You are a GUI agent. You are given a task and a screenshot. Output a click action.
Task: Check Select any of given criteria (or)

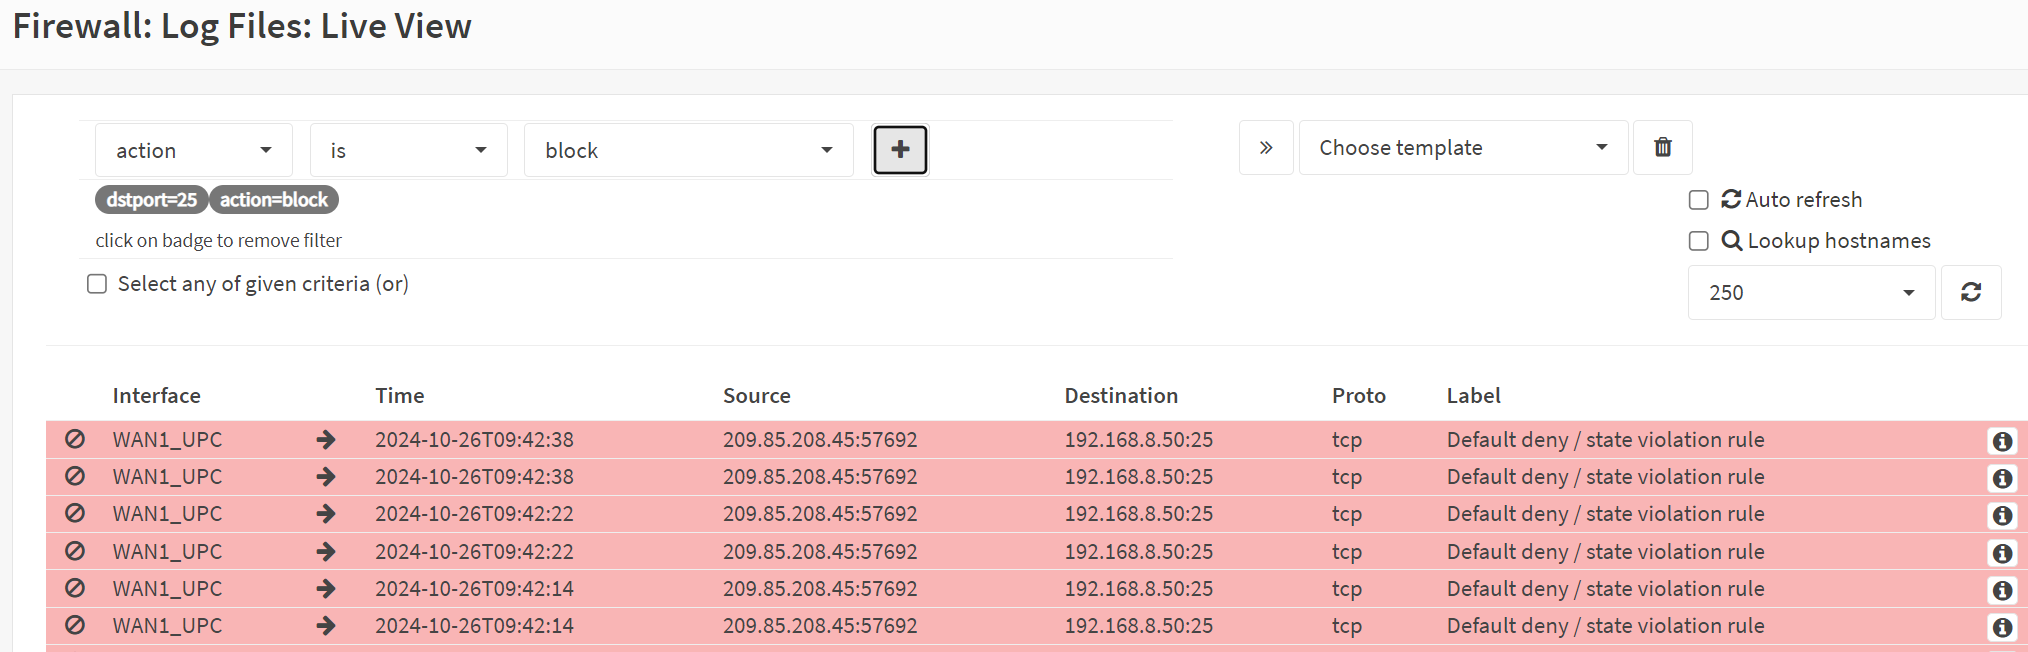point(97,284)
